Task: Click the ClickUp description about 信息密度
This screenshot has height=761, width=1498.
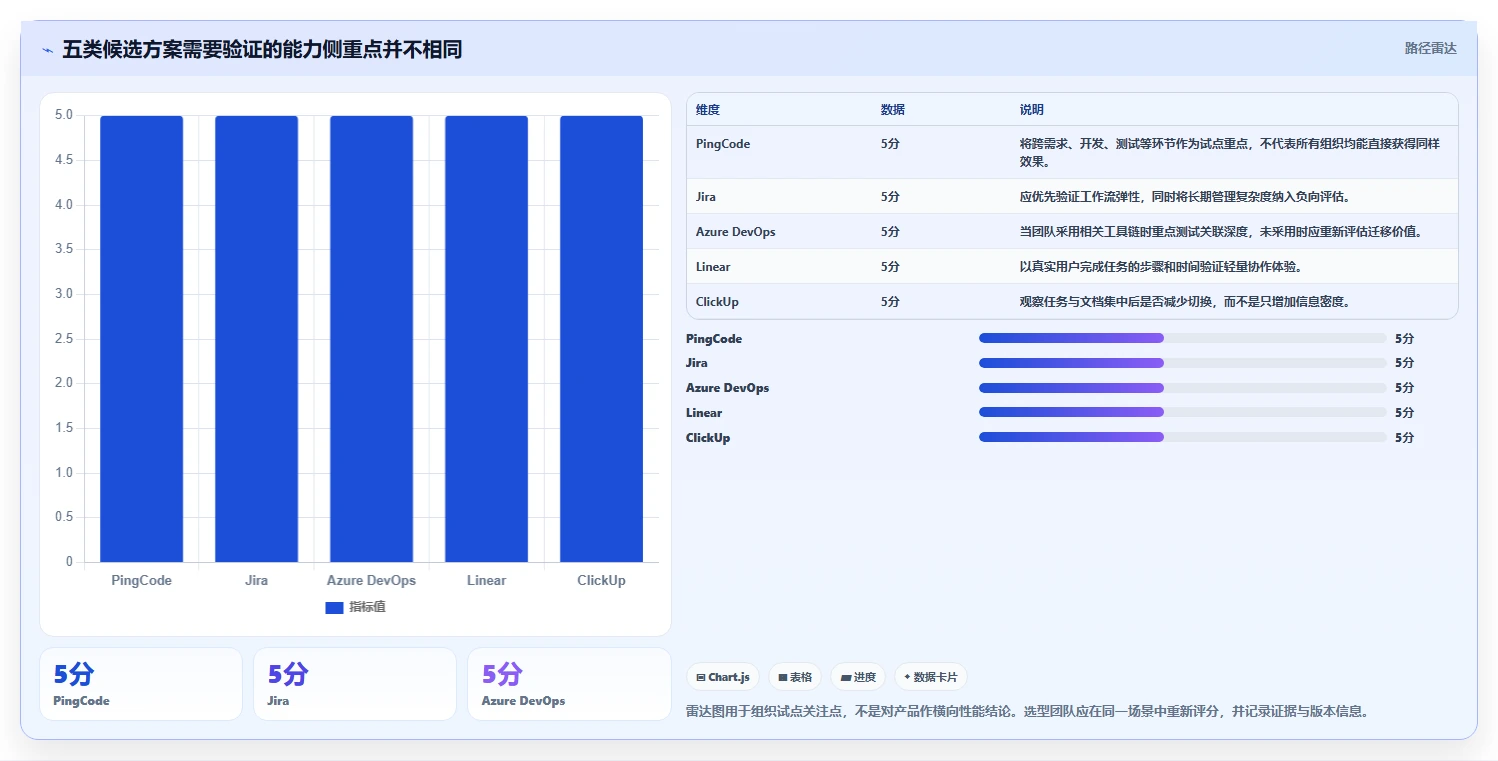Action: tap(1185, 302)
